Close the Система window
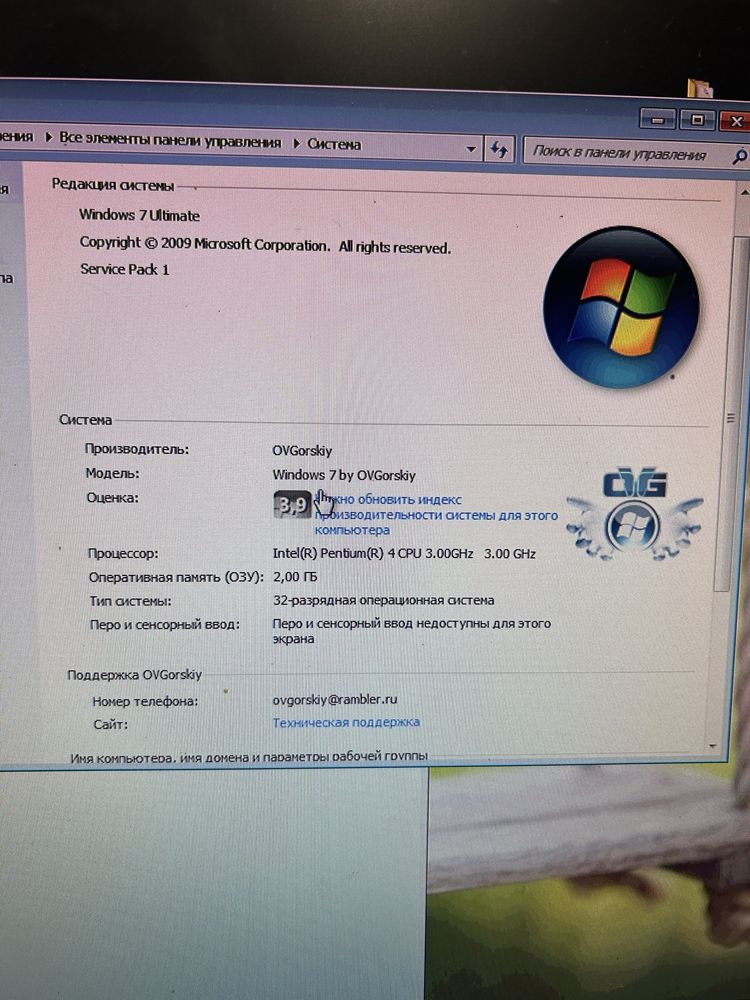This screenshot has width=750, height=1000. (735, 121)
